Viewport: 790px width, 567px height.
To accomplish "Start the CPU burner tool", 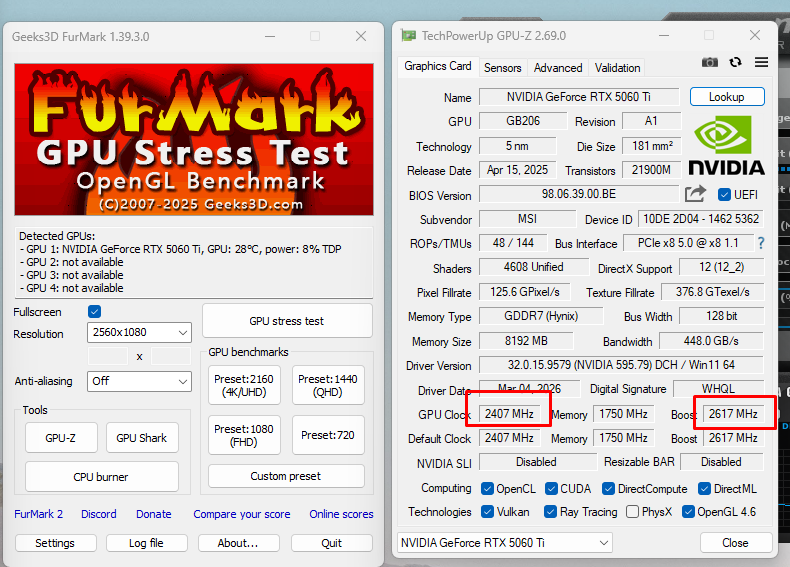I will 101,477.
